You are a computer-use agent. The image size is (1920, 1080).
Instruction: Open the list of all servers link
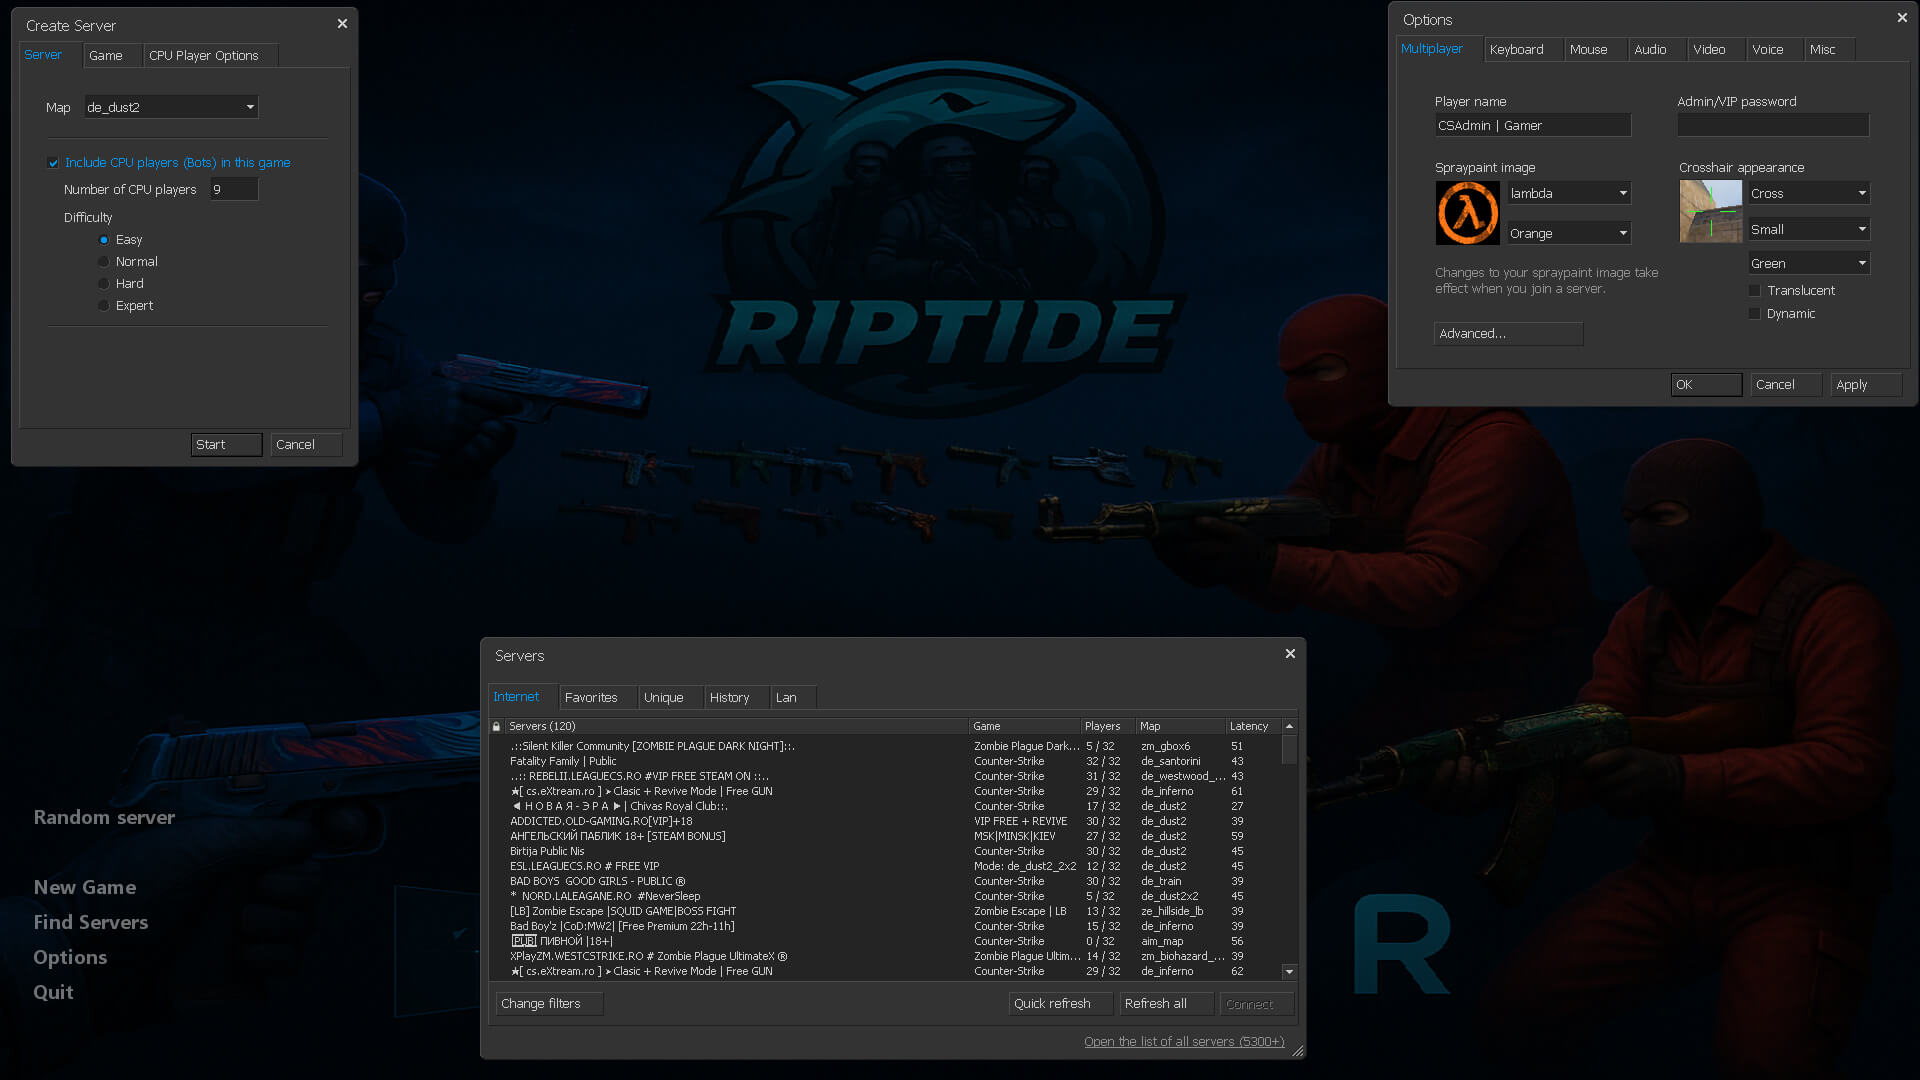[1183, 1041]
